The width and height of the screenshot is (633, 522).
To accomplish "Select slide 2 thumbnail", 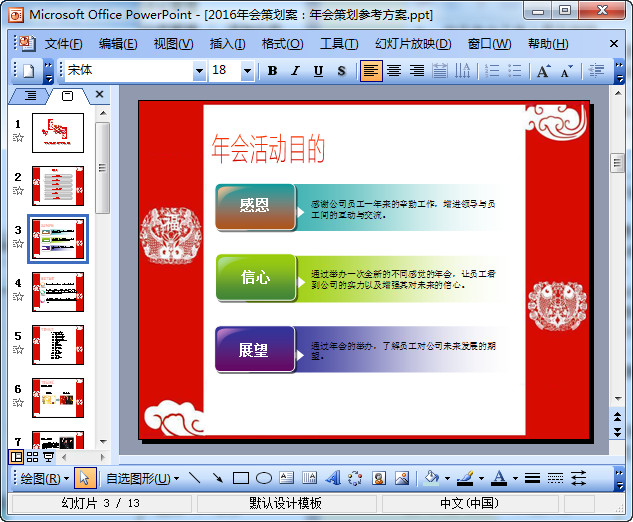I will (x=58, y=186).
